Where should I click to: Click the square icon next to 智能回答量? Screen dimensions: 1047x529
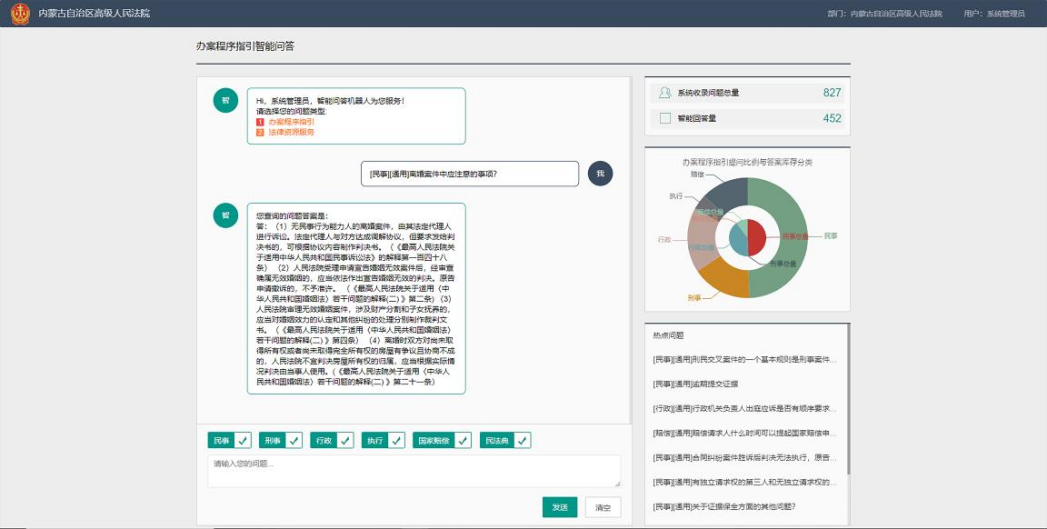(664, 118)
